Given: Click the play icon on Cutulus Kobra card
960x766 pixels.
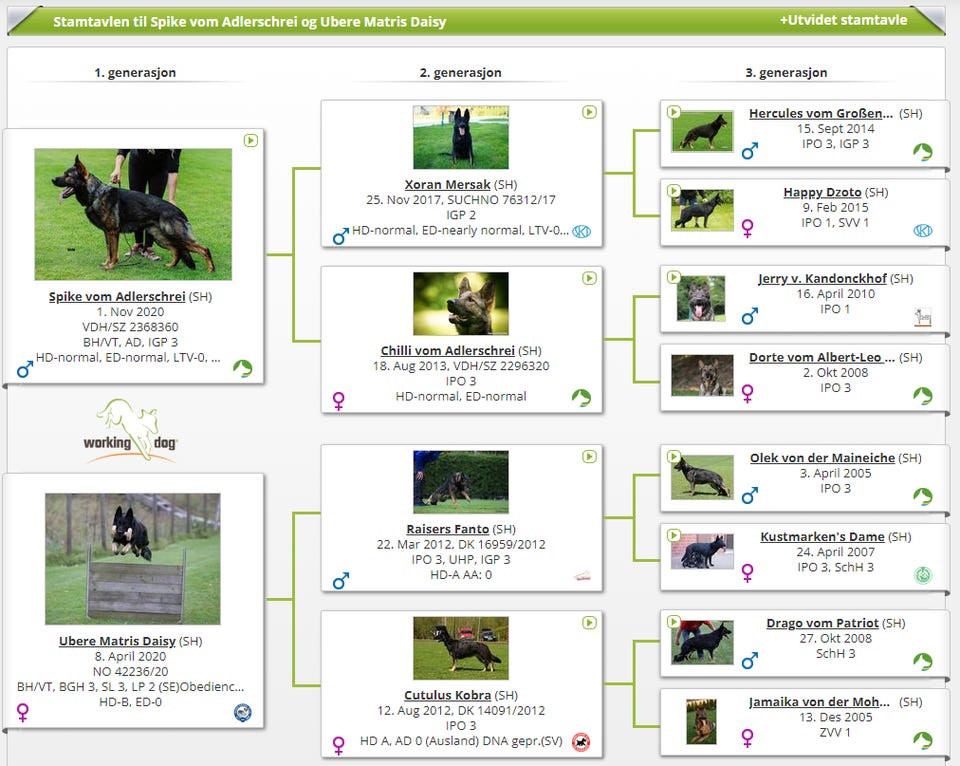Looking at the screenshot, I should 589,622.
